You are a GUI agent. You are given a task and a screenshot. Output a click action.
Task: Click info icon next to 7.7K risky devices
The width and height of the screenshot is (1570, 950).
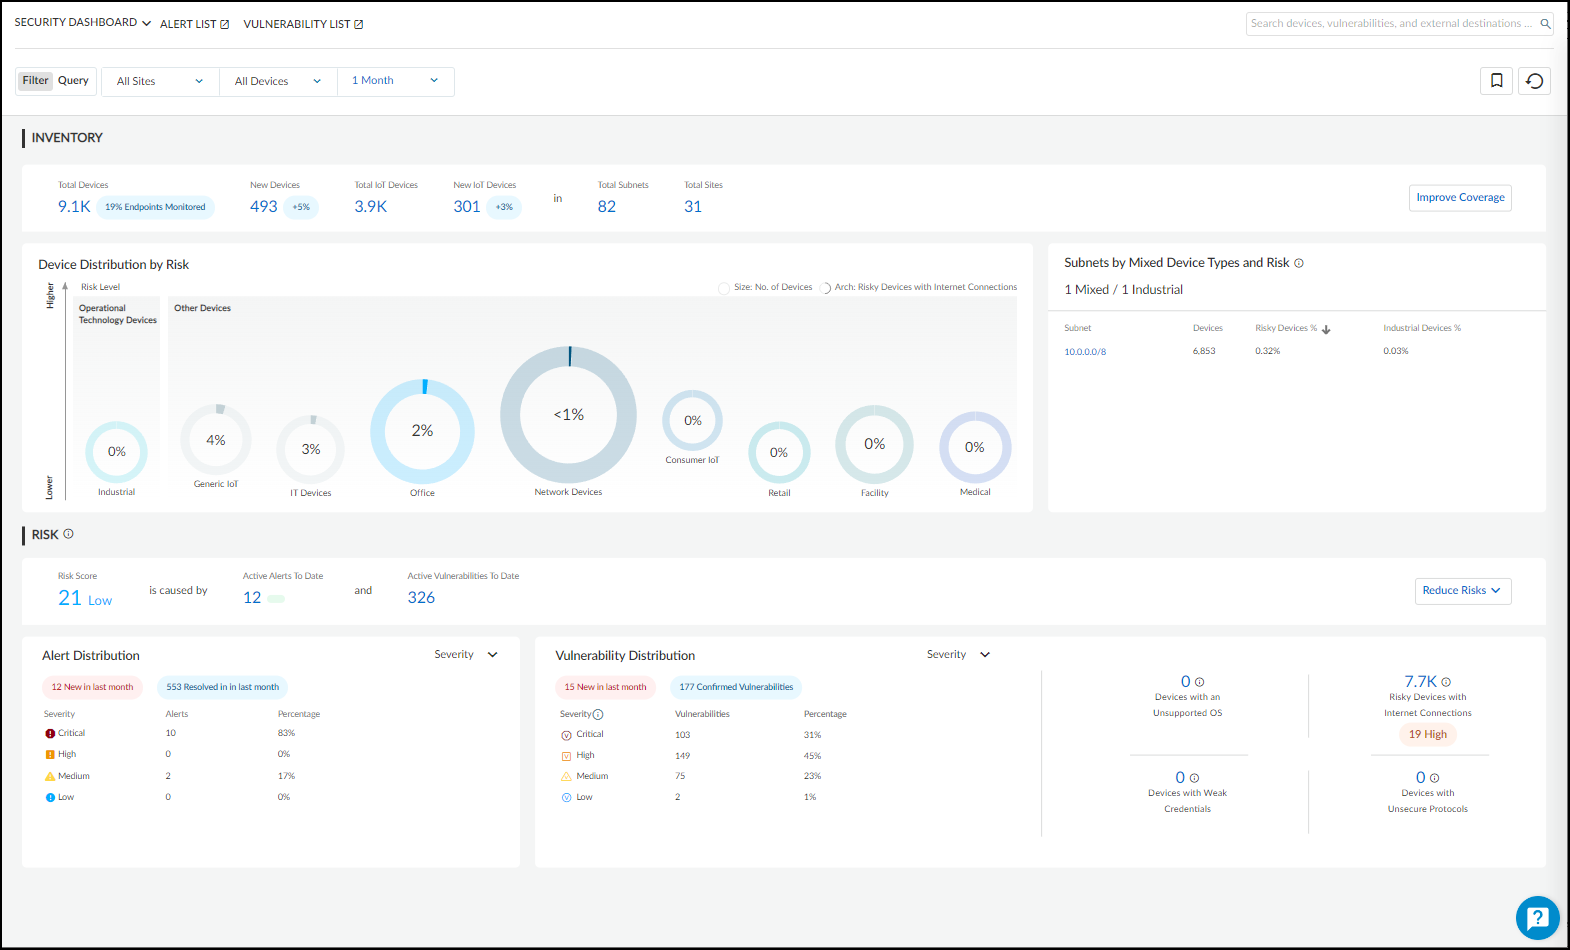point(1446,682)
